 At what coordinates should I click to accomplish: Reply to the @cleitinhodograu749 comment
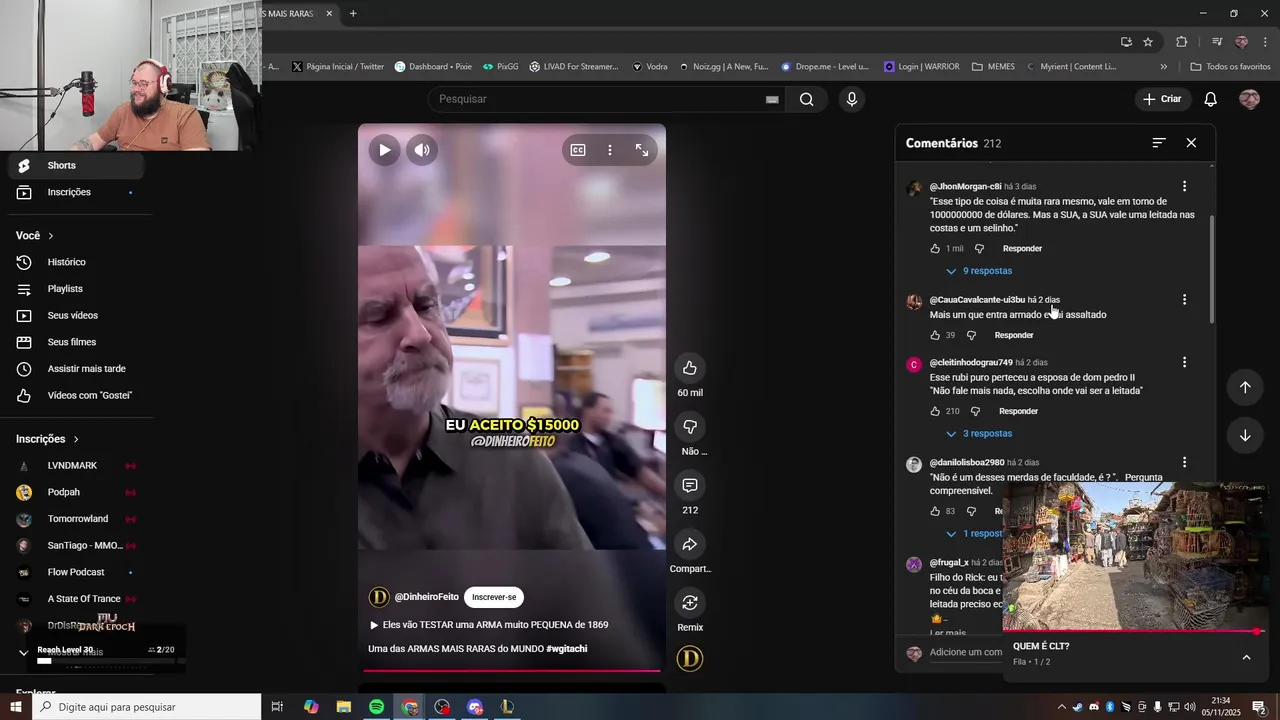pyautogui.click(x=1018, y=412)
